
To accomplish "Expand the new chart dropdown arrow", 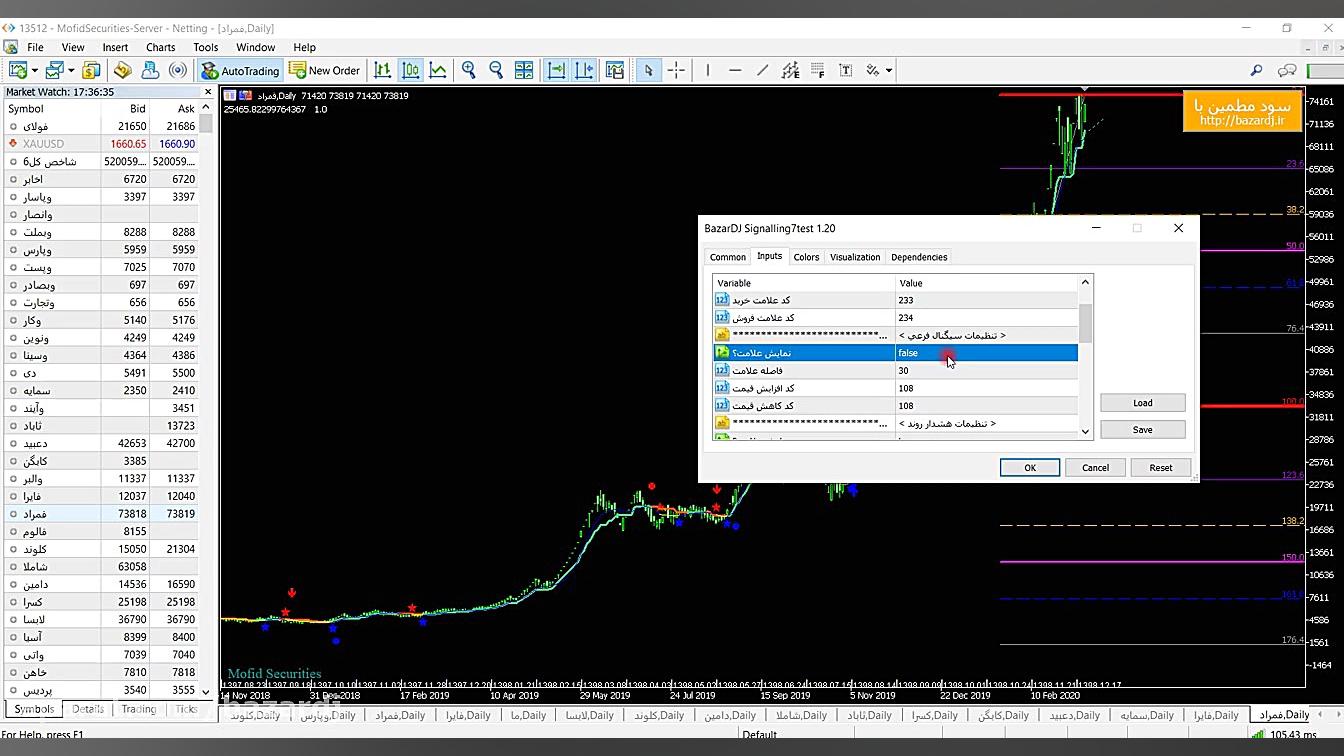I will pos(34,70).
